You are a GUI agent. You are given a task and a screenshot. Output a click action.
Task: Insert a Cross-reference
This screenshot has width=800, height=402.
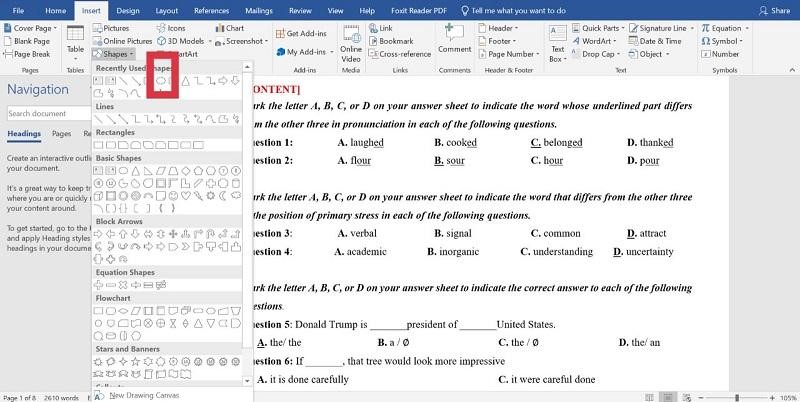coord(400,54)
